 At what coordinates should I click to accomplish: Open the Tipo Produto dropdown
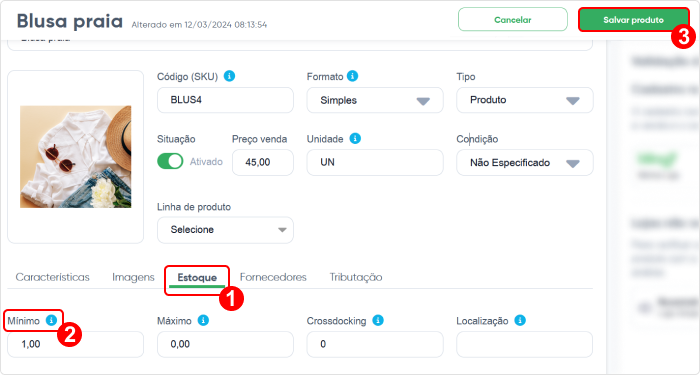pyautogui.click(x=525, y=100)
